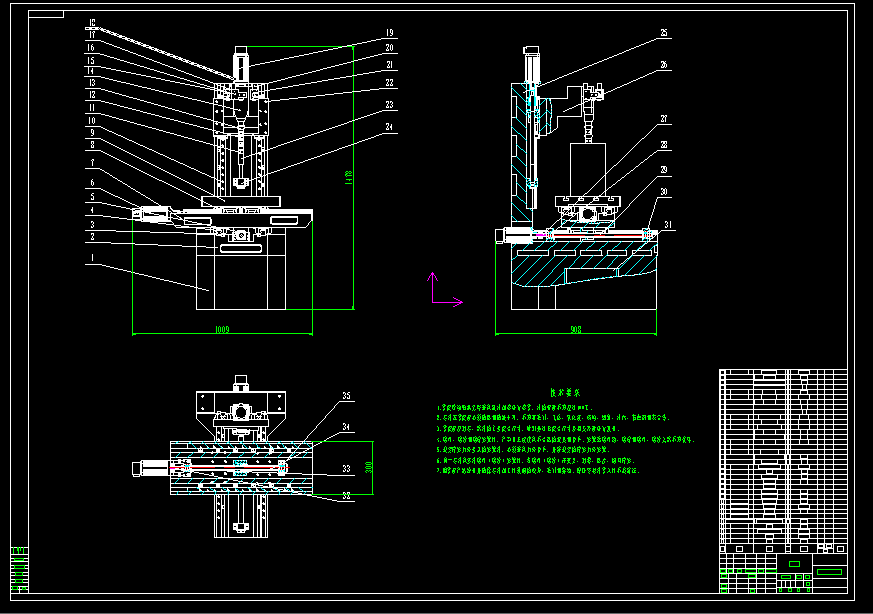Click the green technical requirements heading
The height and width of the screenshot is (614, 873).
click(565, 392)
